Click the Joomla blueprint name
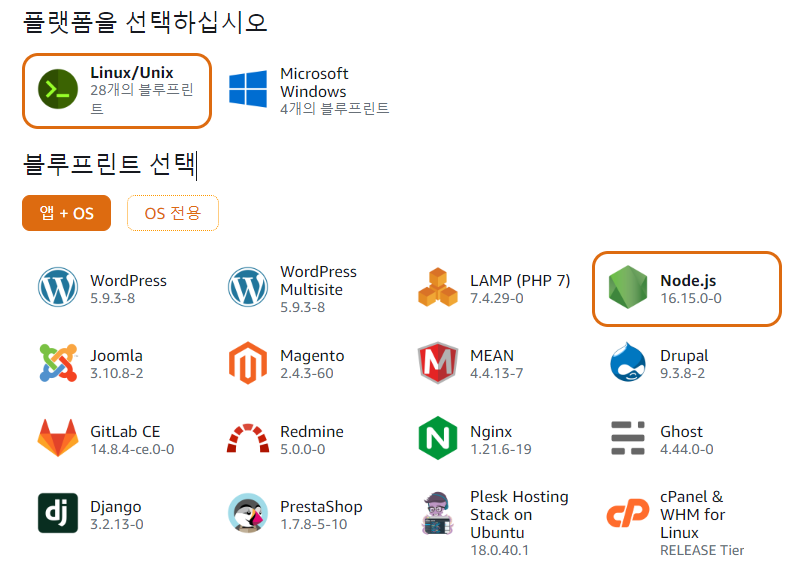This screenshot has width=794, height=573. click(x=116, y=355)
